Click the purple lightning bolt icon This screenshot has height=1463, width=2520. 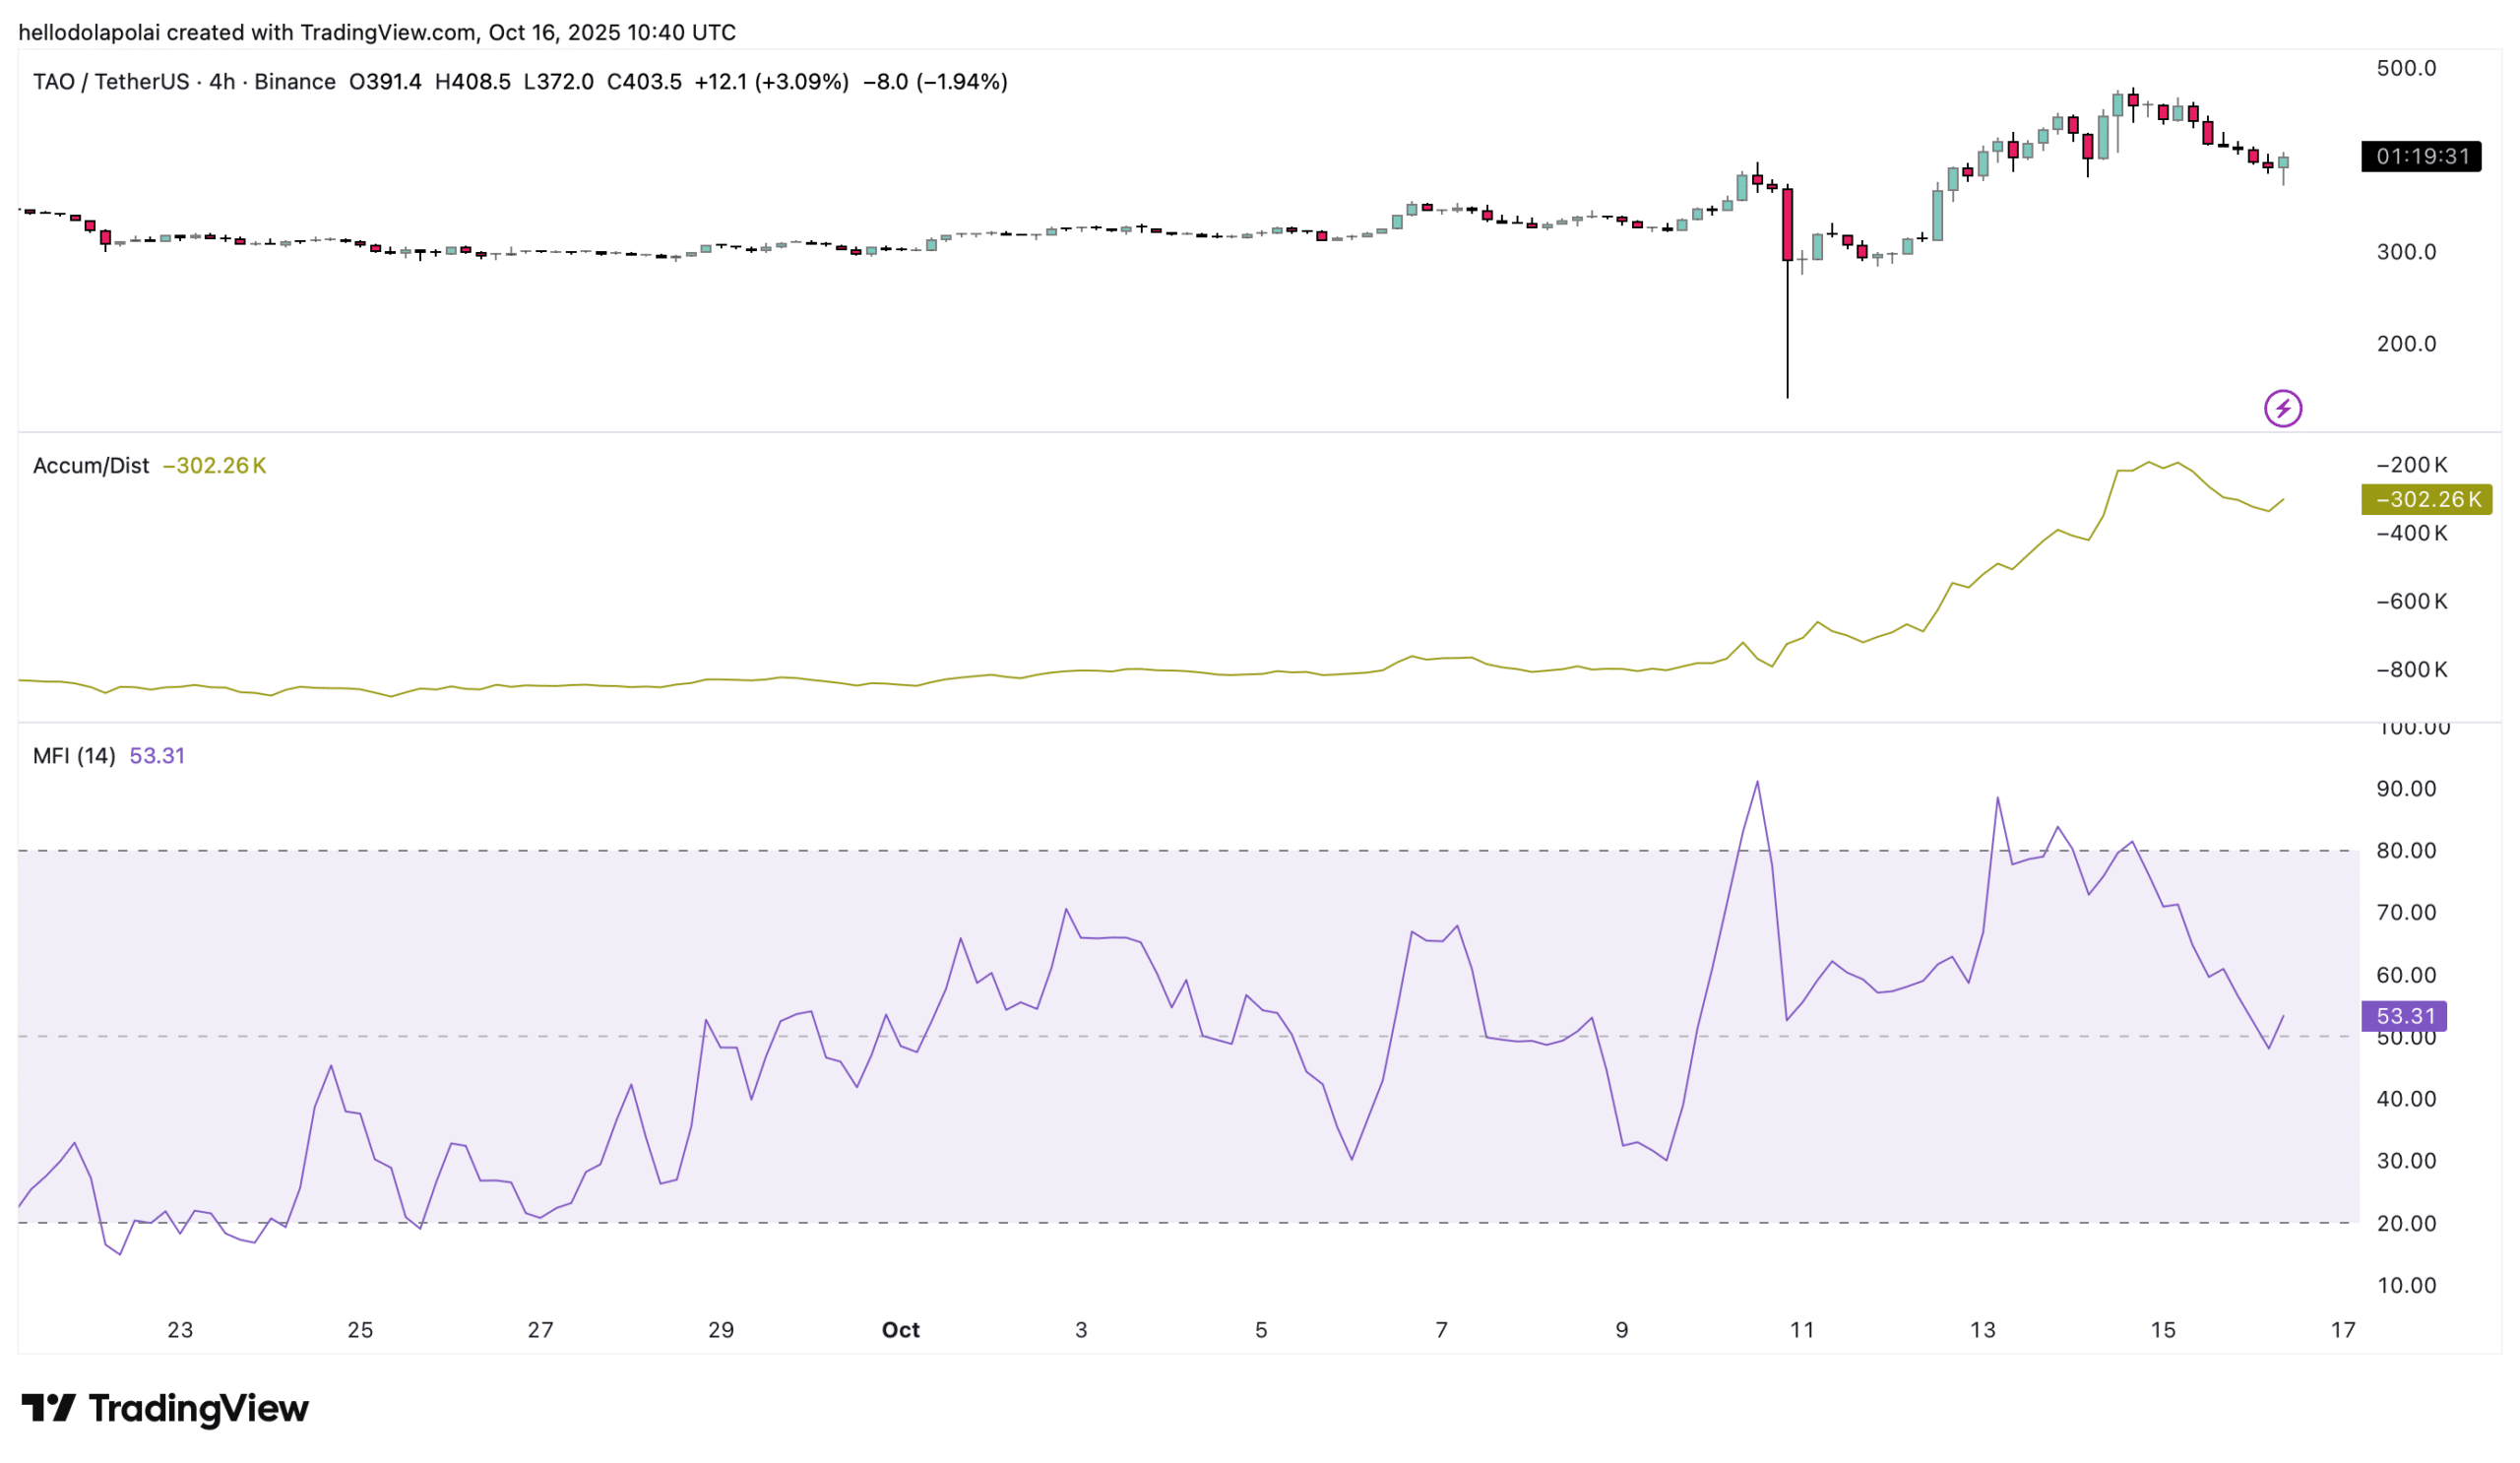click(x=2282, y=408)
